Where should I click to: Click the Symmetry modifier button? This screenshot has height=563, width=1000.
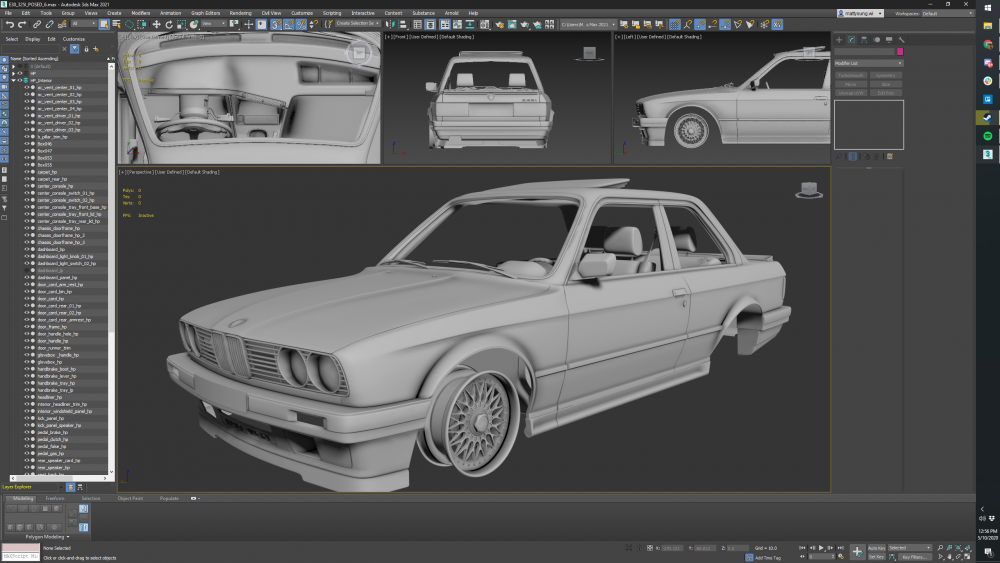point(886,75)
